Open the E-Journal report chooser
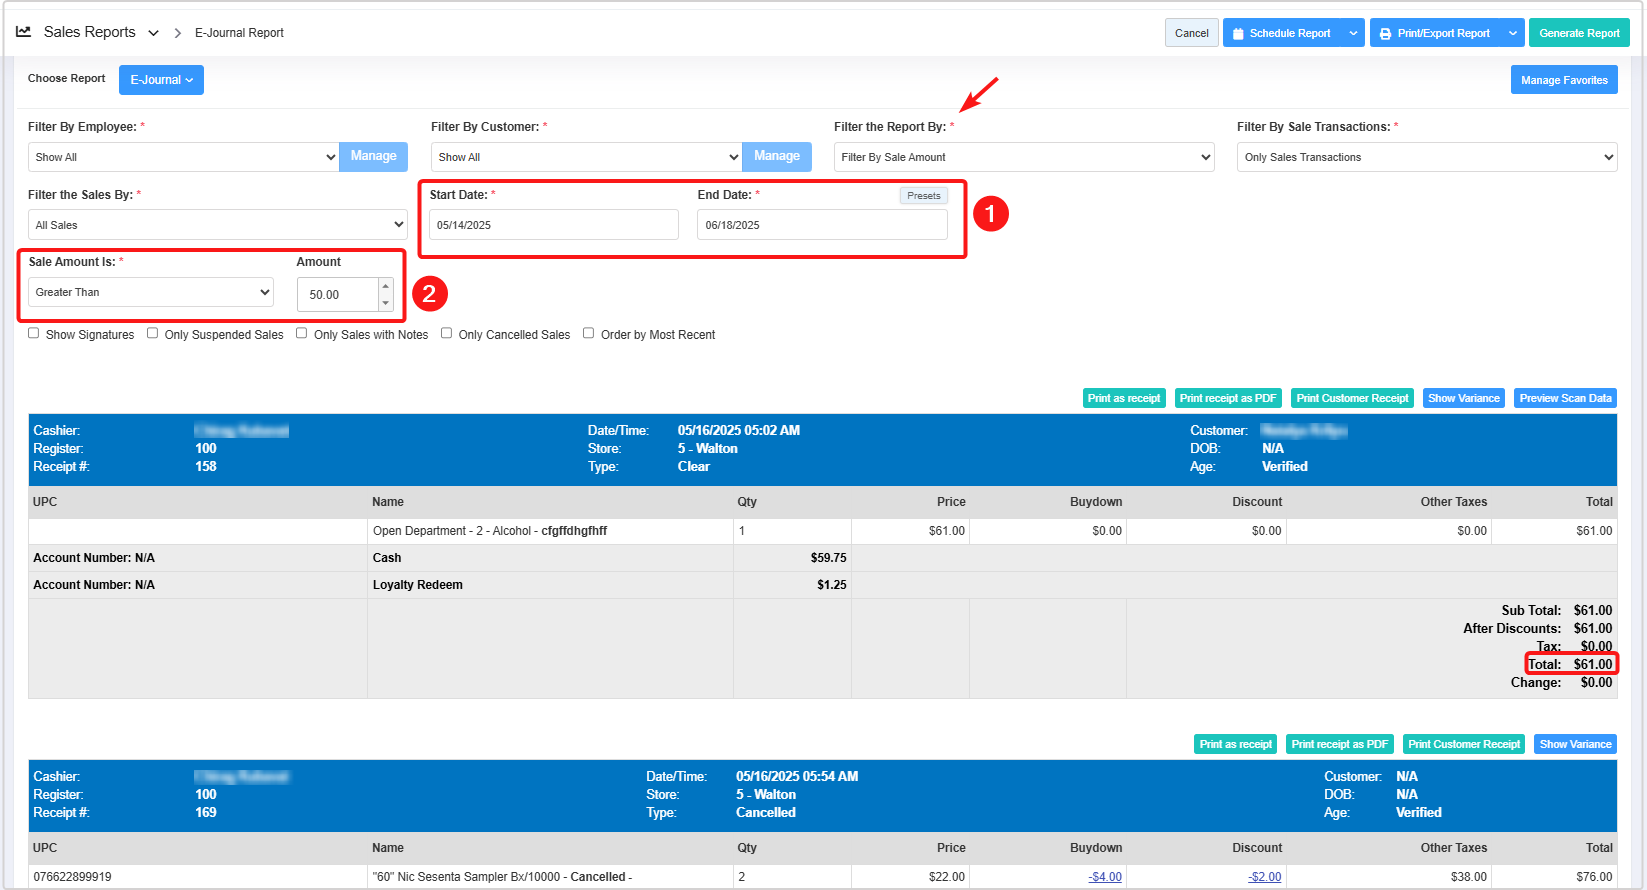This screenshot has height=890, width=1647. [161, 80]
